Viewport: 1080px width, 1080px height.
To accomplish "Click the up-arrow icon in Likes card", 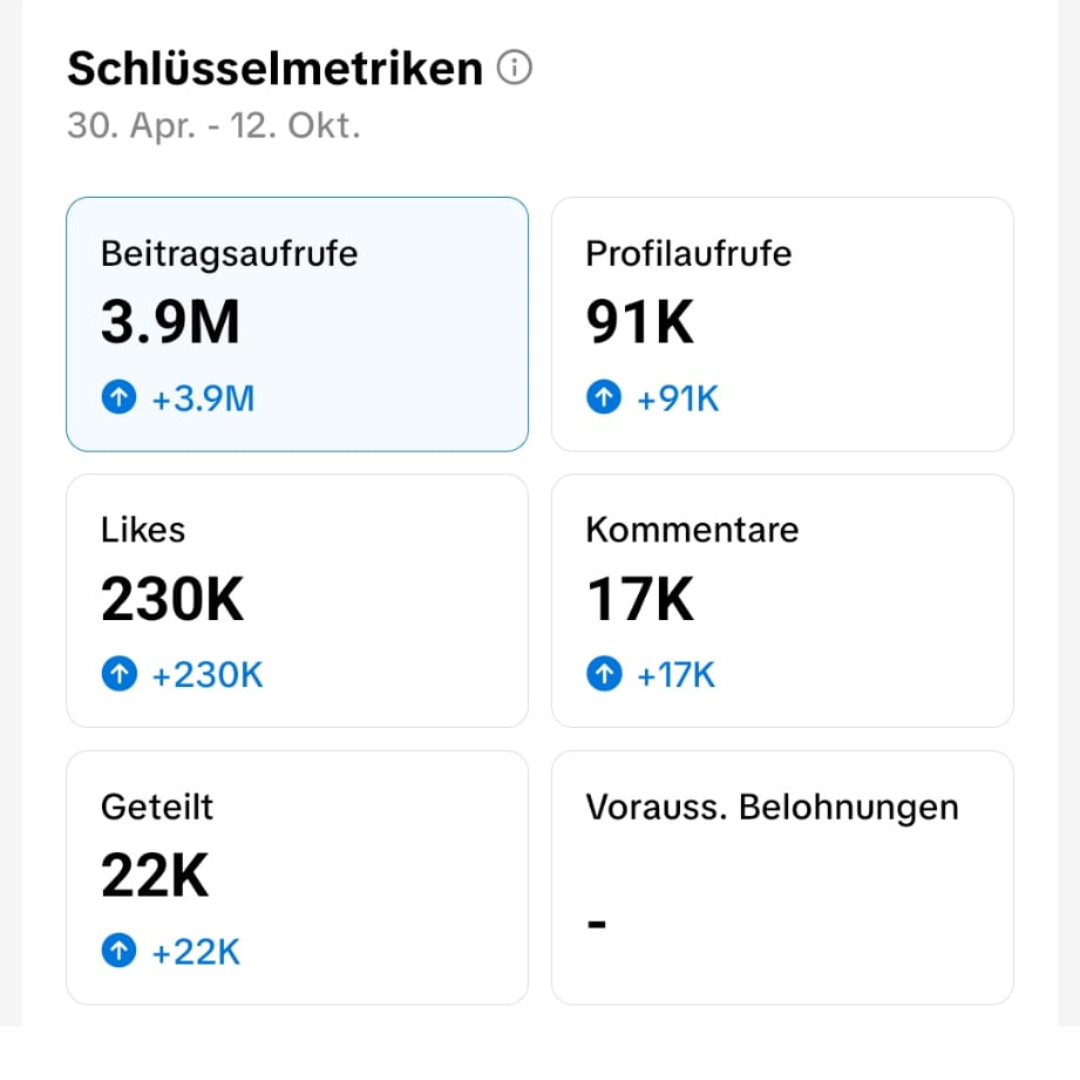I will tap(118, 676).
